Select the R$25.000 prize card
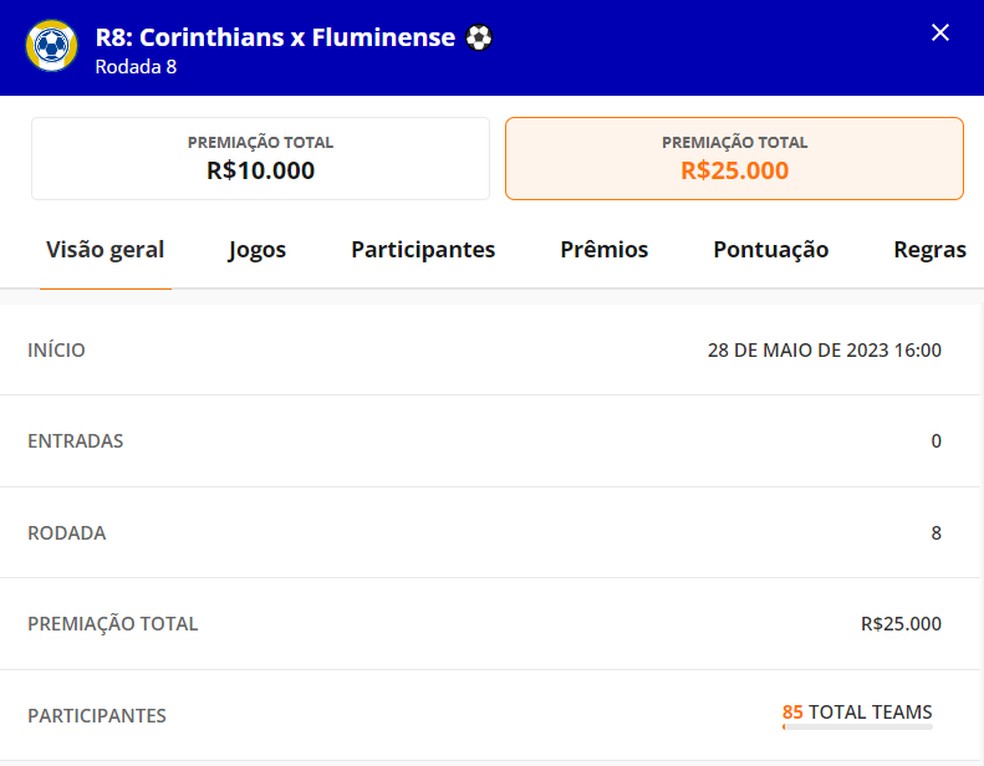984x766 pixels. pyautogui.click(x=734, y=158)
